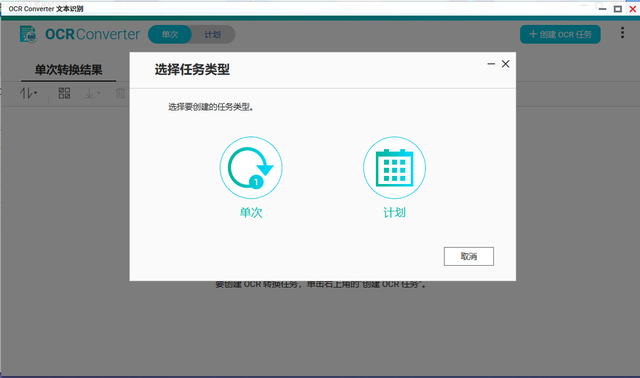Screen dimensions: 640x378
Task: Click the OCR Converter logo icon
Action: pos(28,34)
